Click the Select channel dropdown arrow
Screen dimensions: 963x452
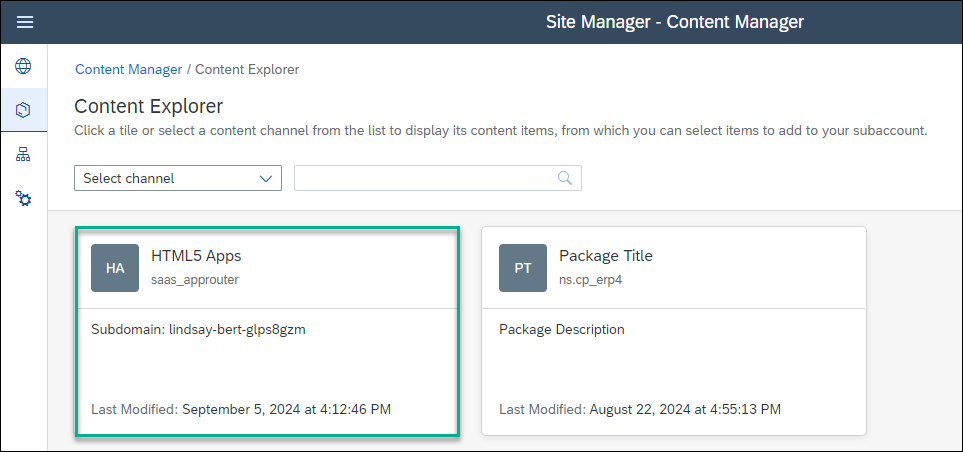click(x=266, y=179)
